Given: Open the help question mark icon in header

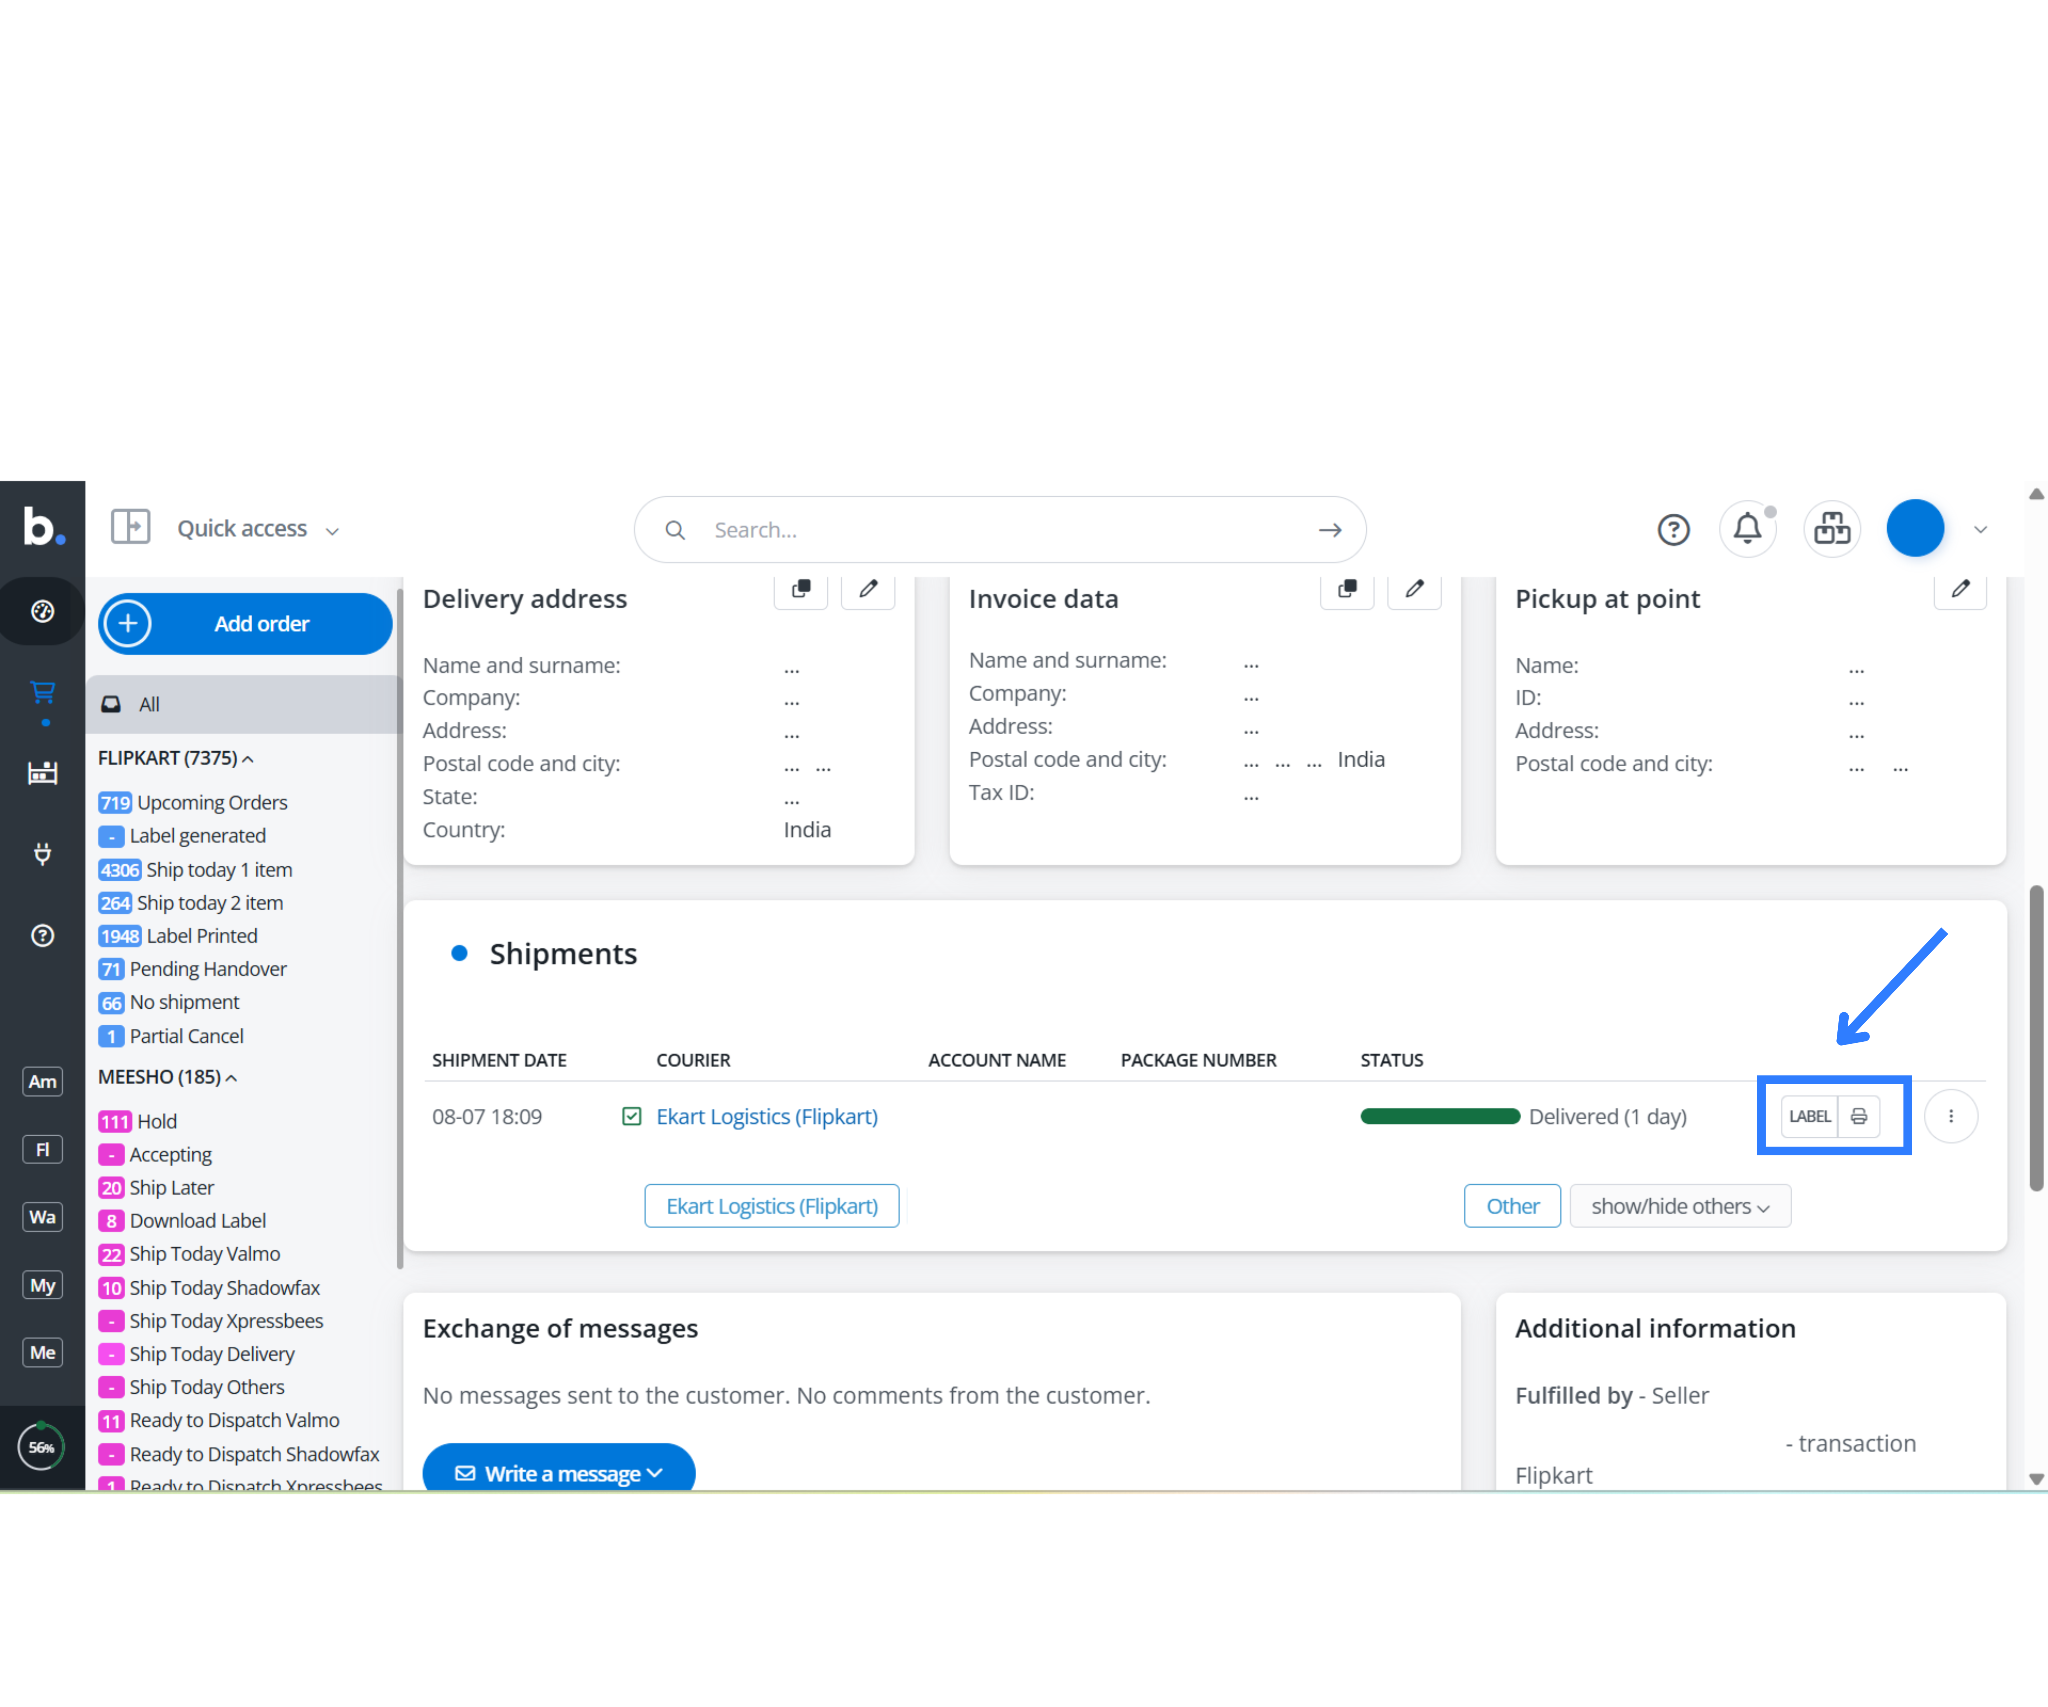Looking at the screenshot, I should 1673,529.
